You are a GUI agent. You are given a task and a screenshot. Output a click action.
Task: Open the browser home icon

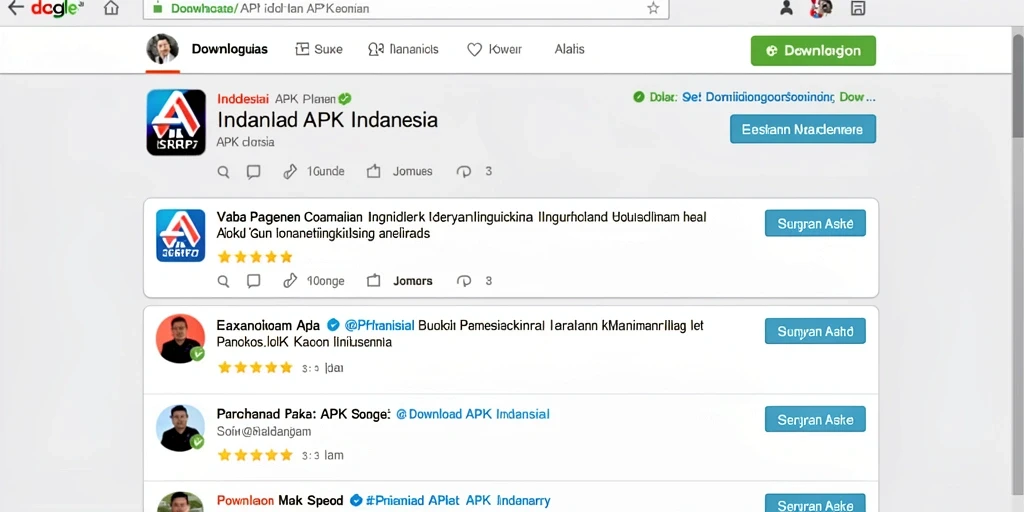(112, 8)
